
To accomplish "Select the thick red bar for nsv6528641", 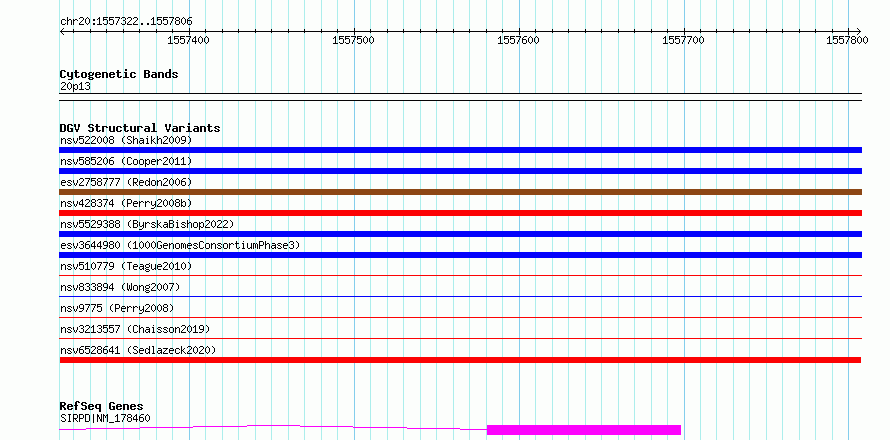I will 460,360.
